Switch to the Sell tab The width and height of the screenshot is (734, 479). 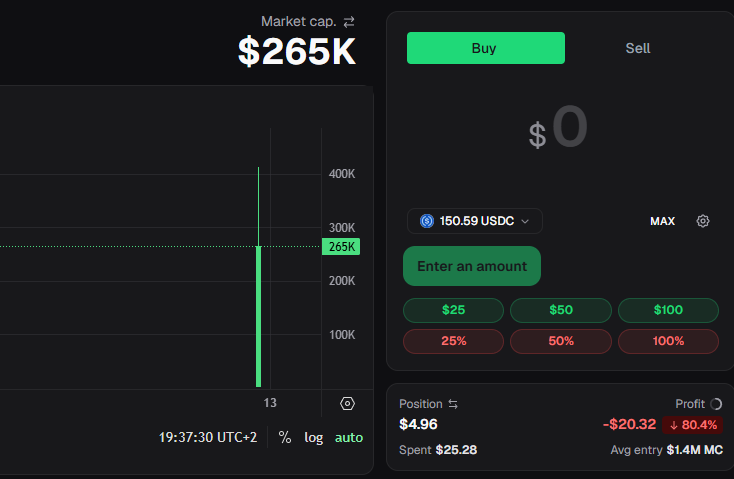point(638,48)
